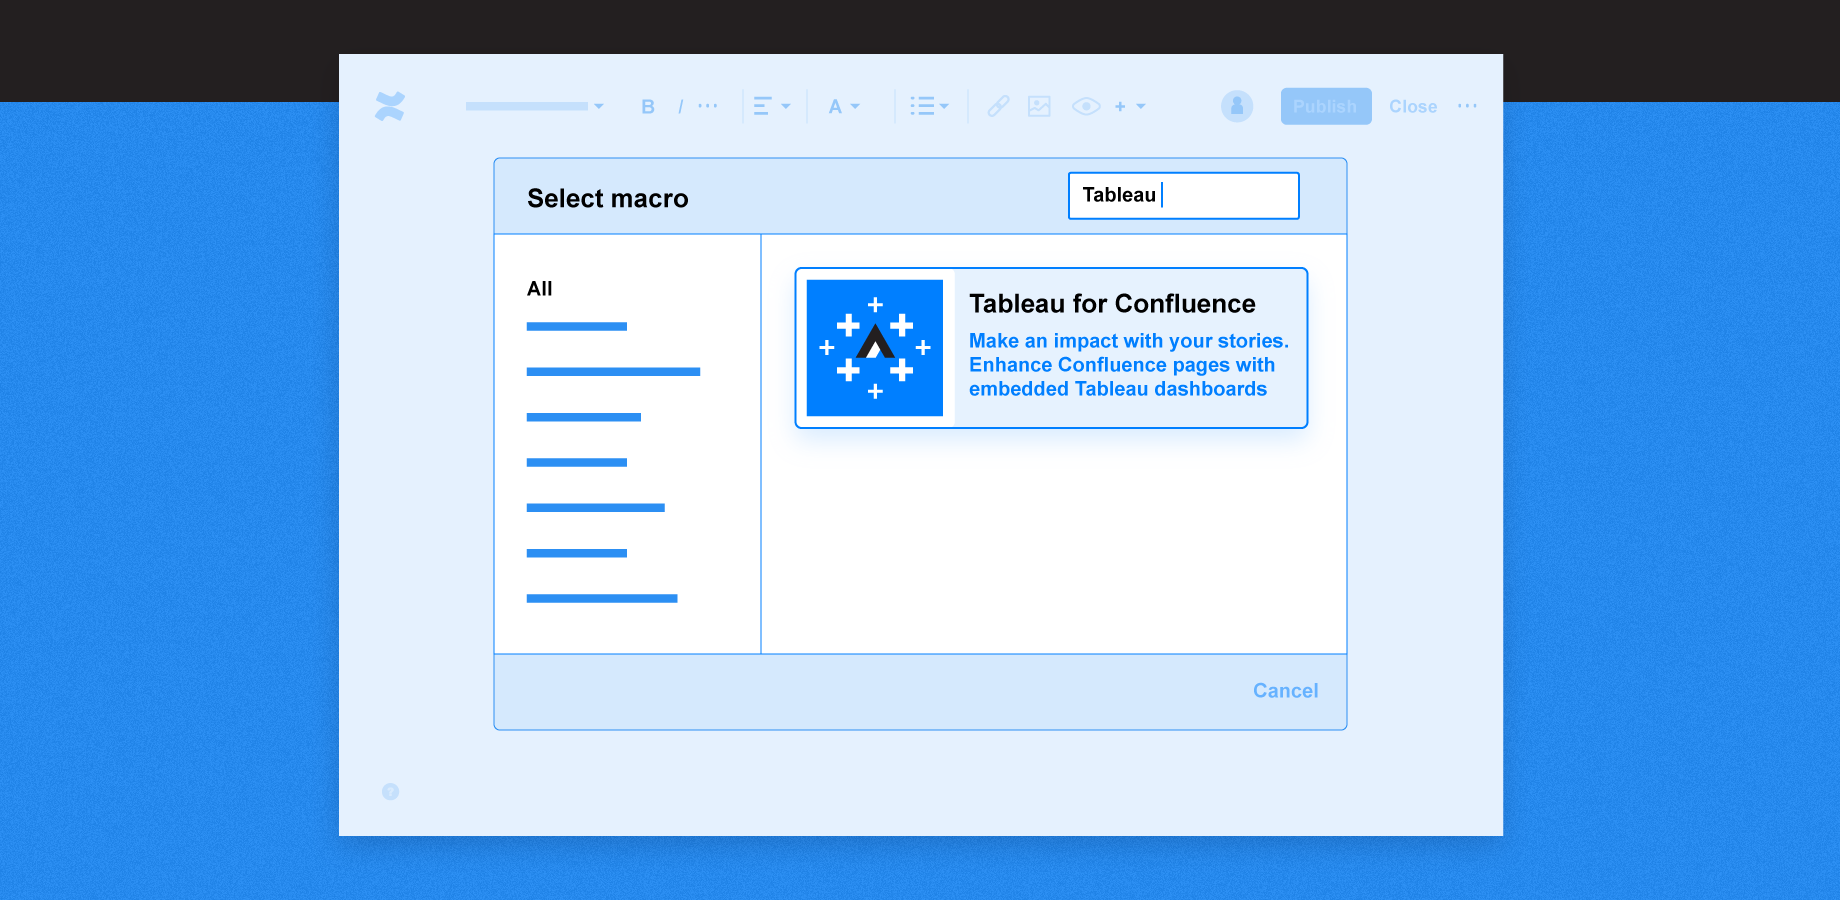
Task: Click the user avatar icon
Action: pyautogui.click(x=1237, y=106)
